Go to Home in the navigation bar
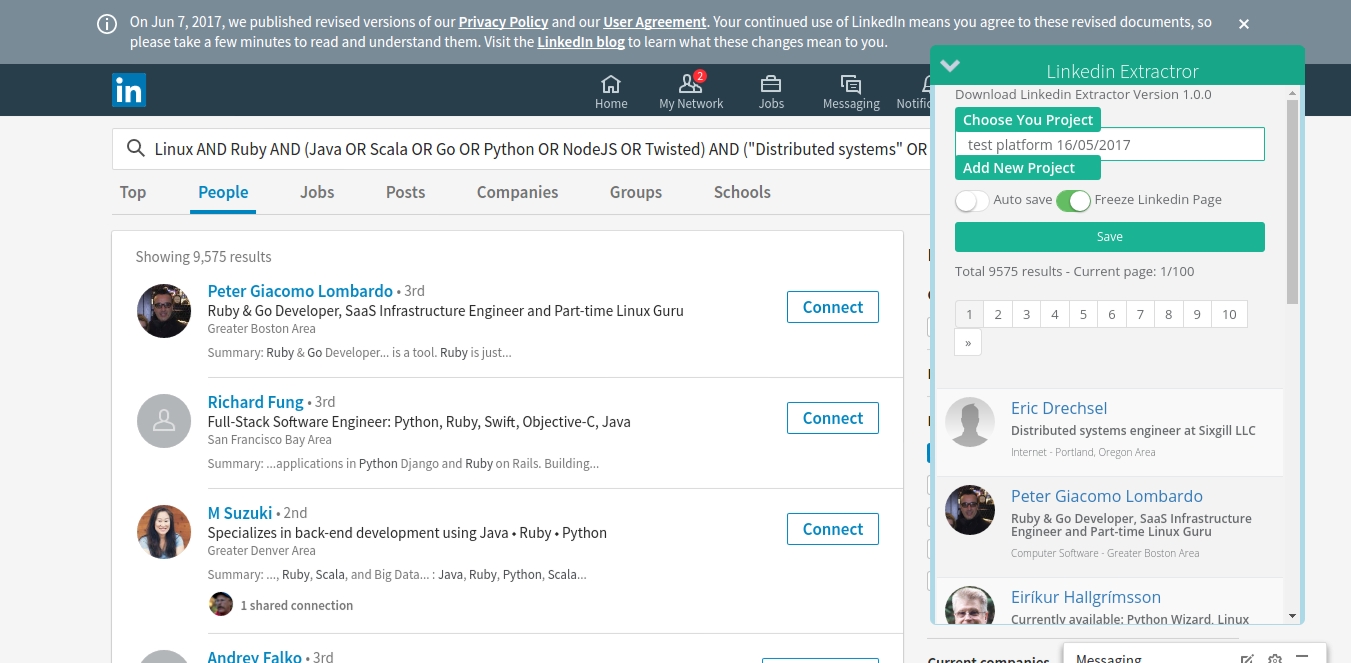The image size is (1351, 663). click(x=611, y=91)
